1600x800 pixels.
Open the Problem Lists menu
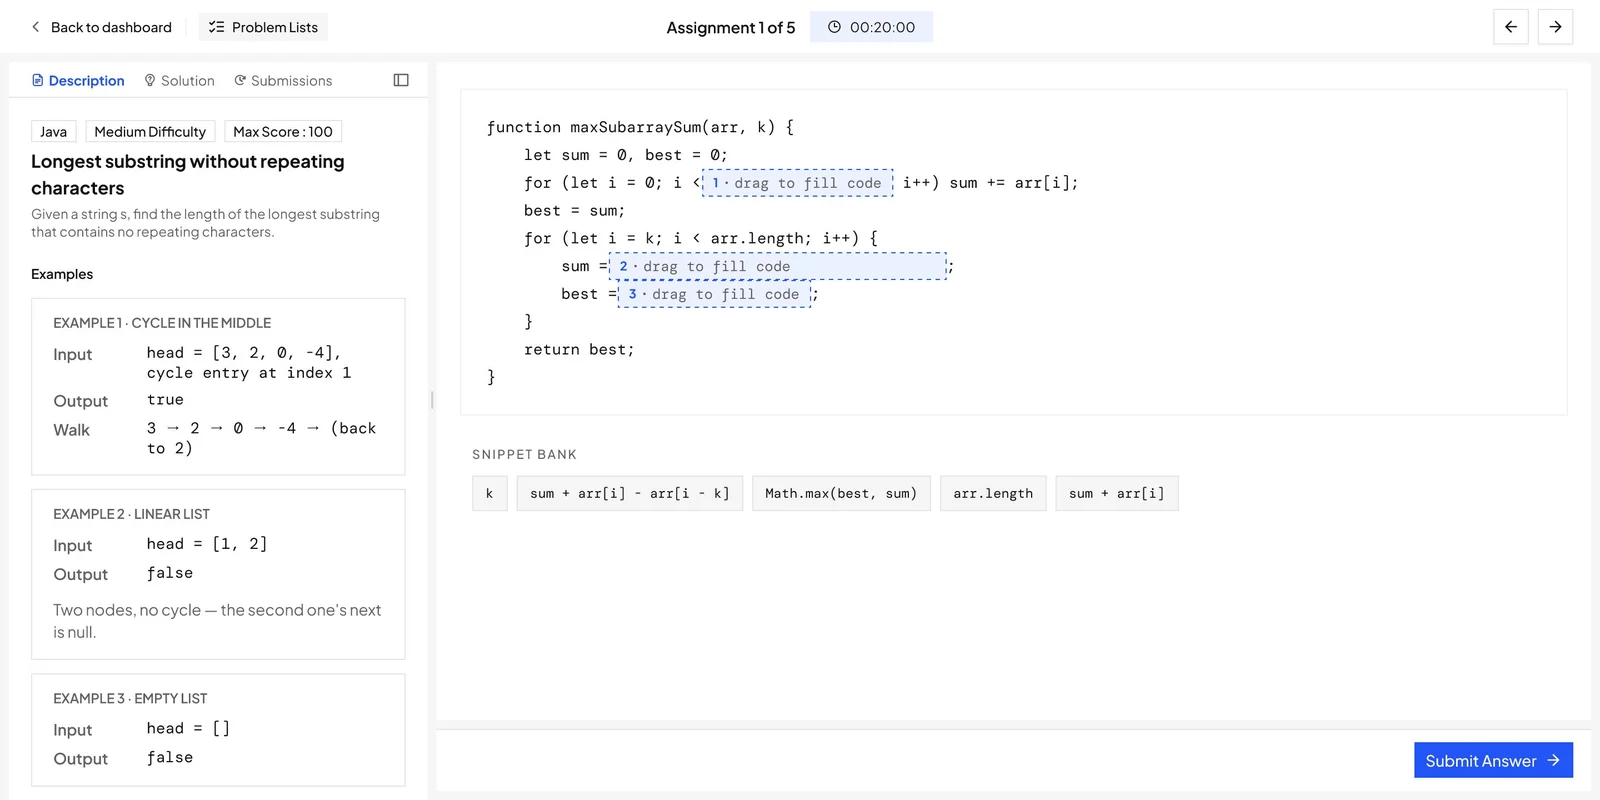pos(263,27)
